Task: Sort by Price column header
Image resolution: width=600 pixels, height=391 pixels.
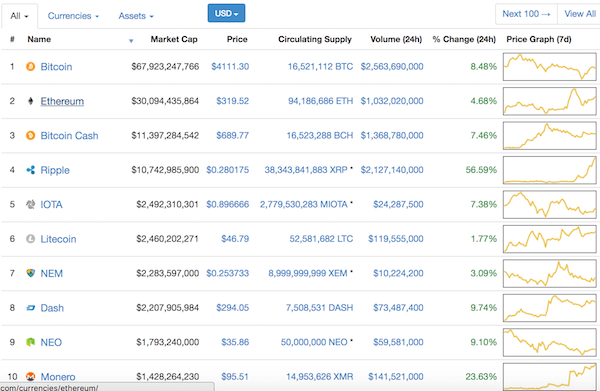Action: click(x=237, y=39)
